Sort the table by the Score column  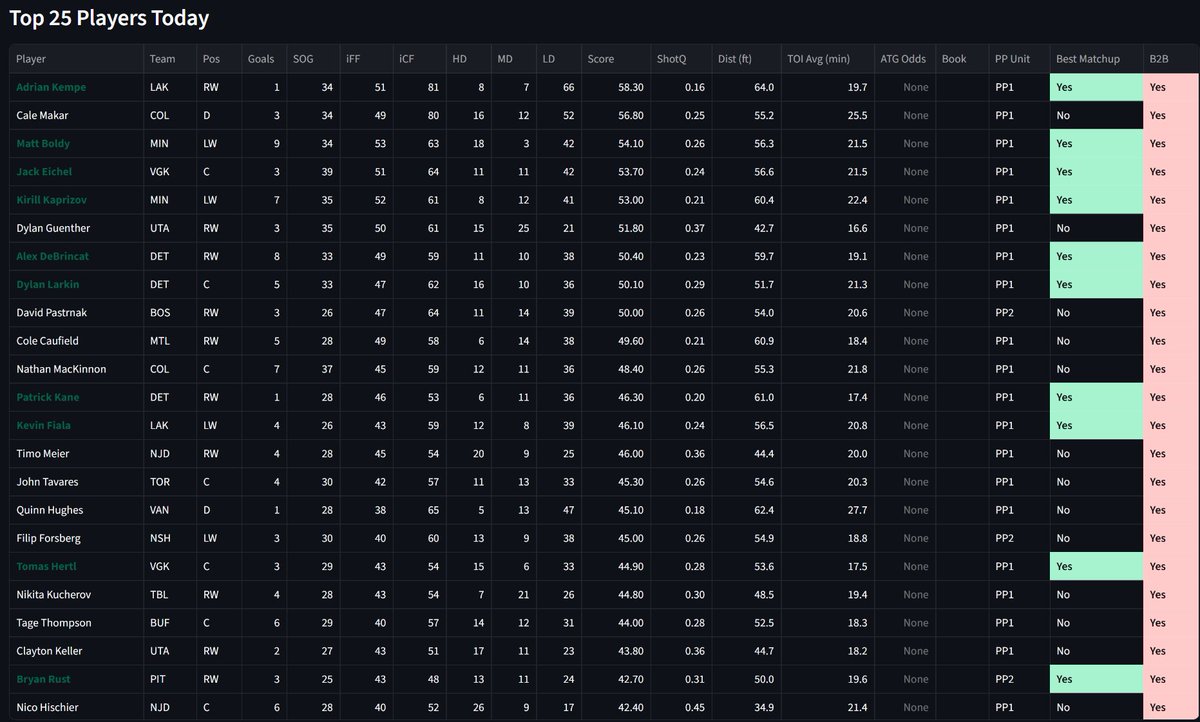pos(601,58)
